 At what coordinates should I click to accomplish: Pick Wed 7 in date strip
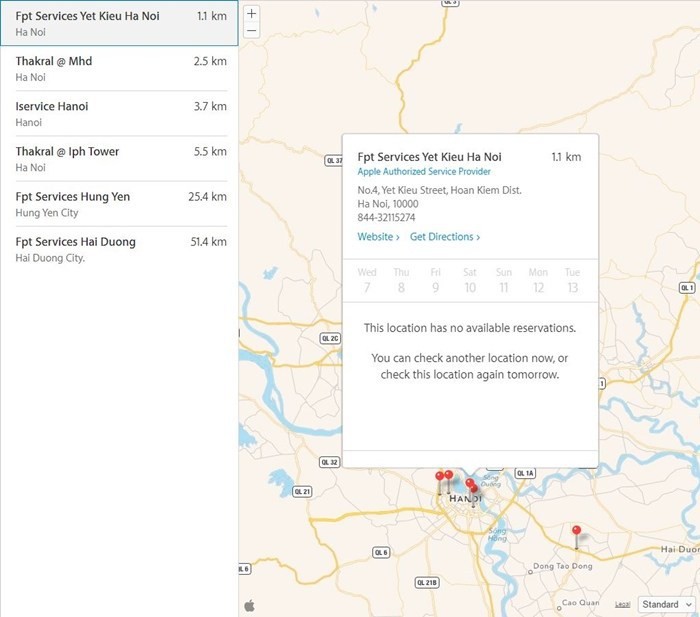pyautogui.click(x=367, y=280)
